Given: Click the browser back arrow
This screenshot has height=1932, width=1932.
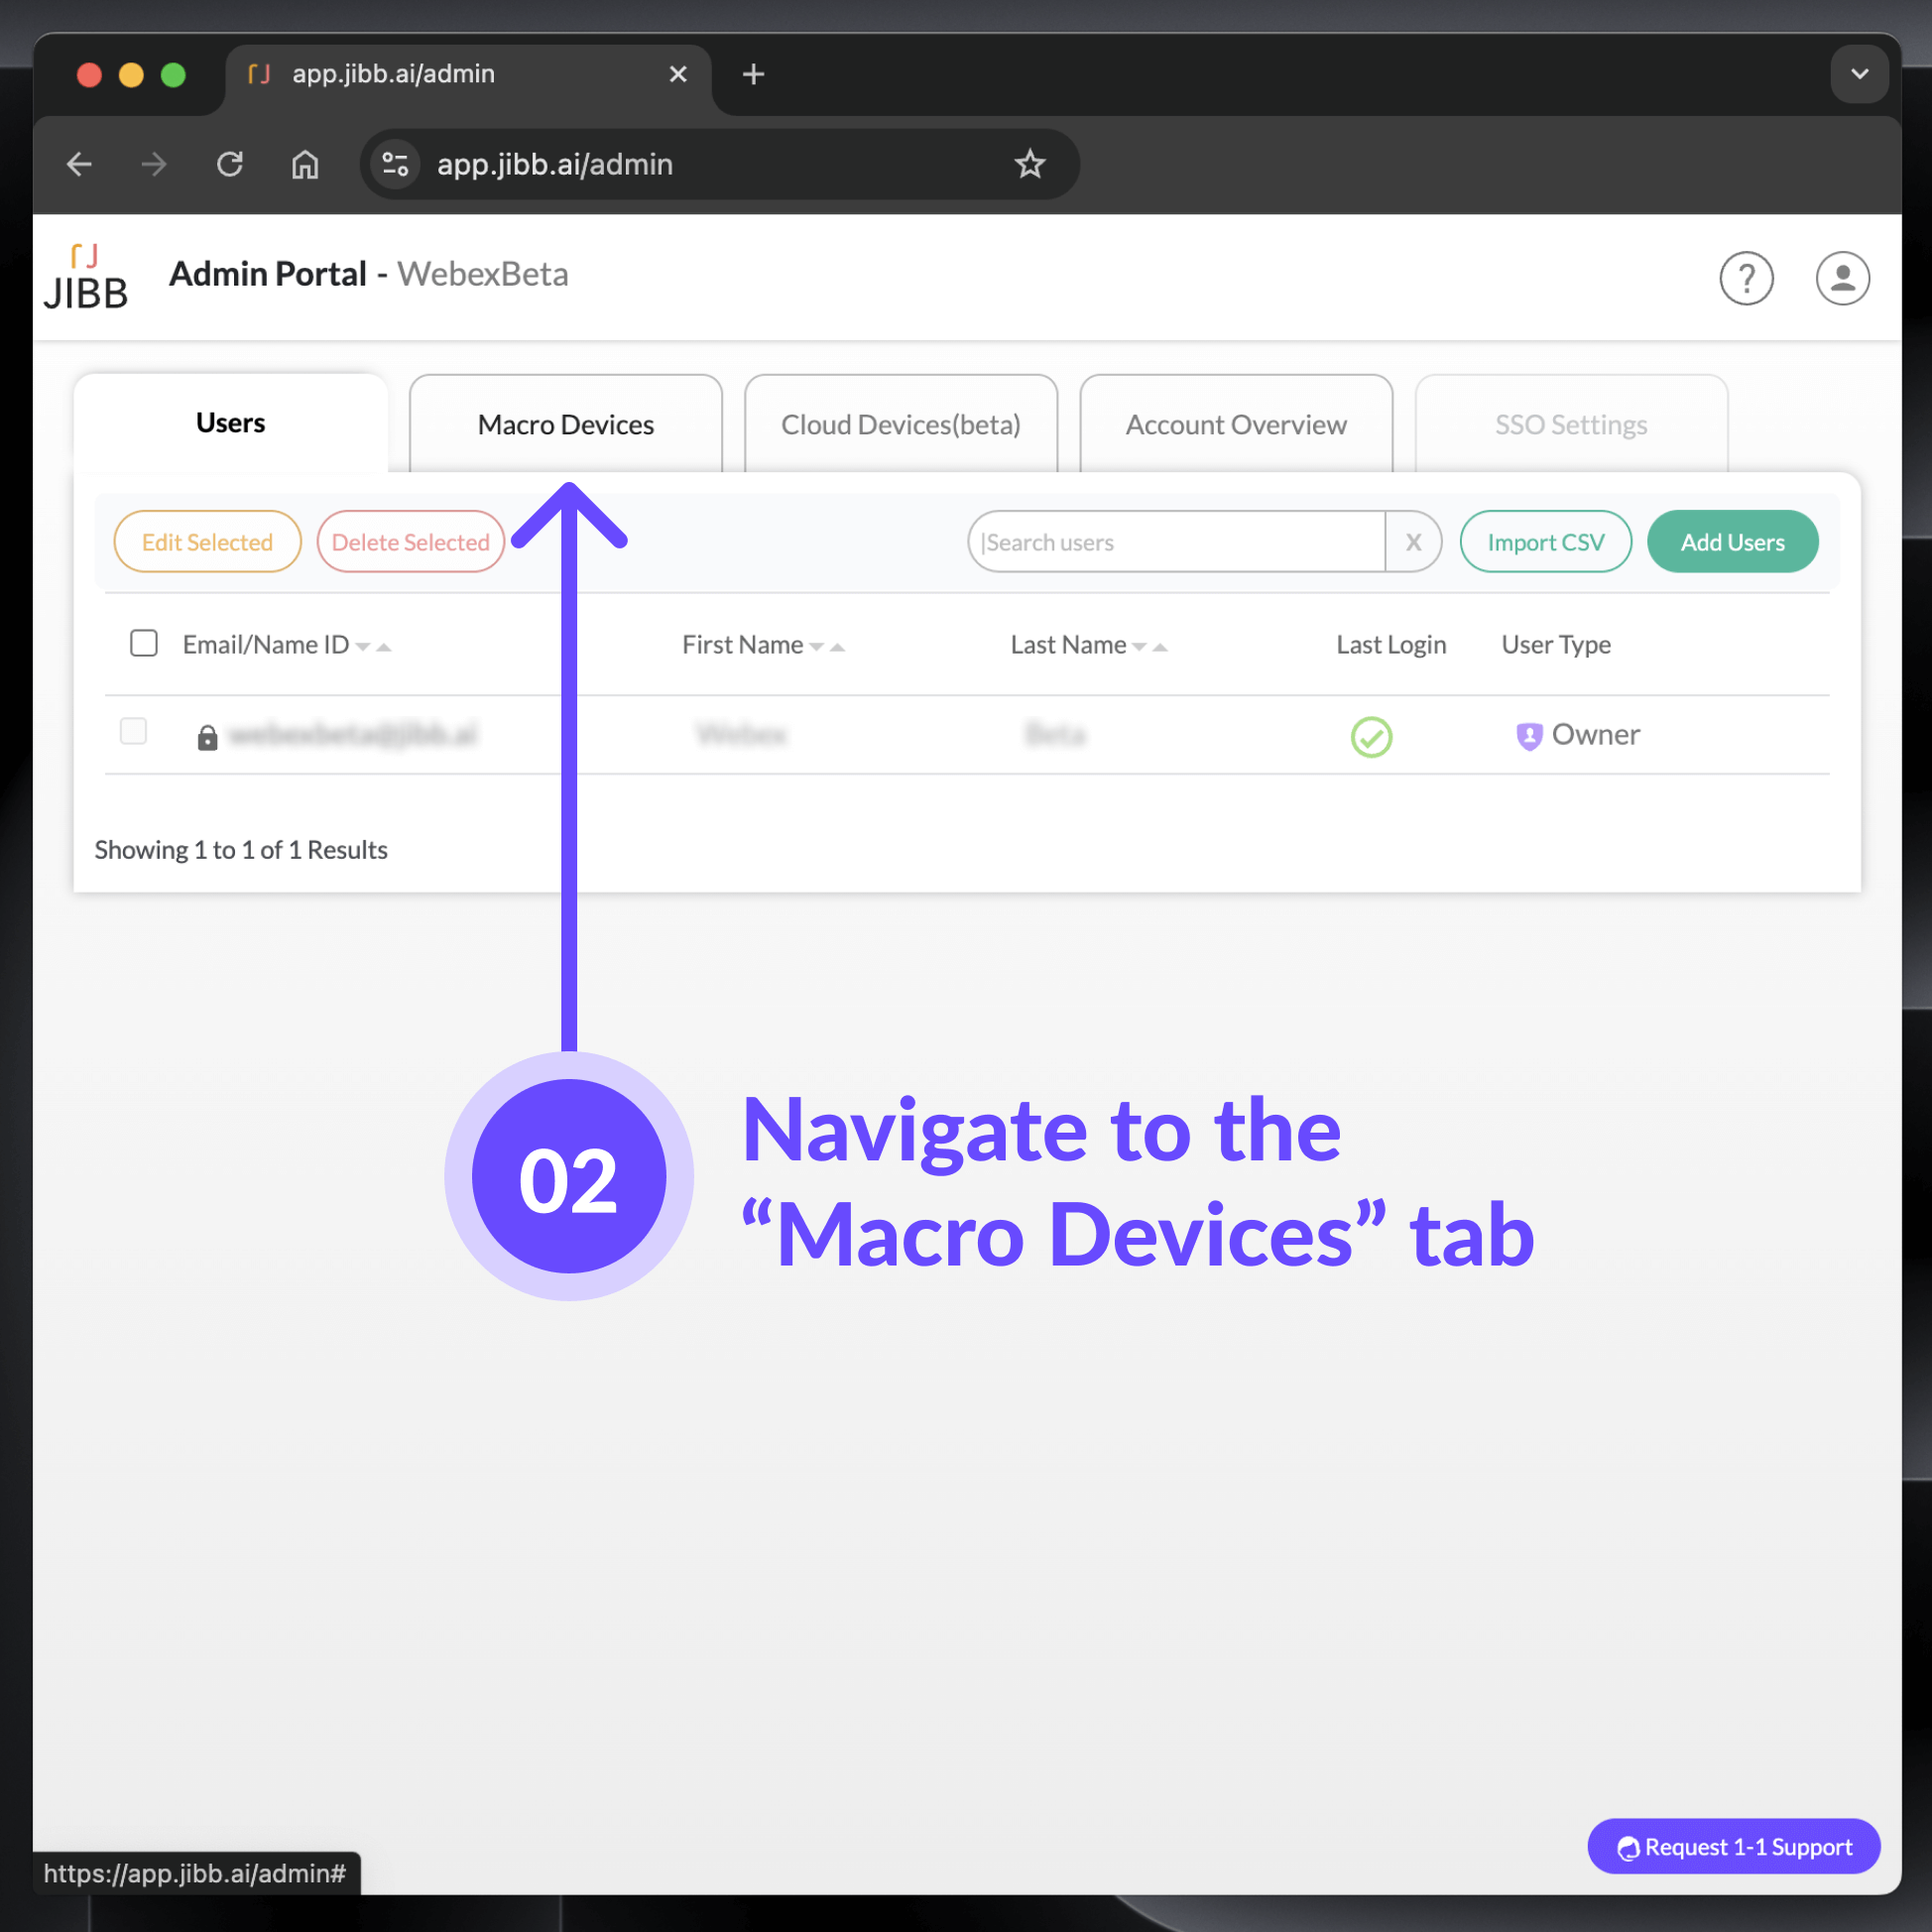Looking at the screenshot, I should tap(79, 164).
